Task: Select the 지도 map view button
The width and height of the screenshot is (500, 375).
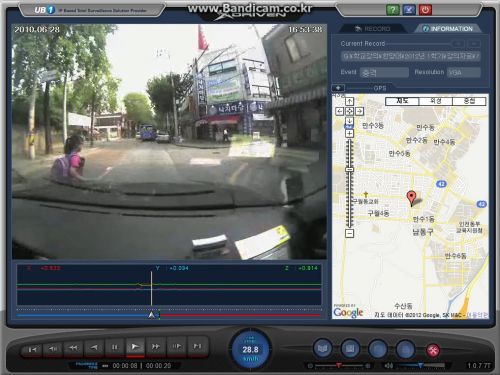Action: pyautogui.click(x=402, y=101)
